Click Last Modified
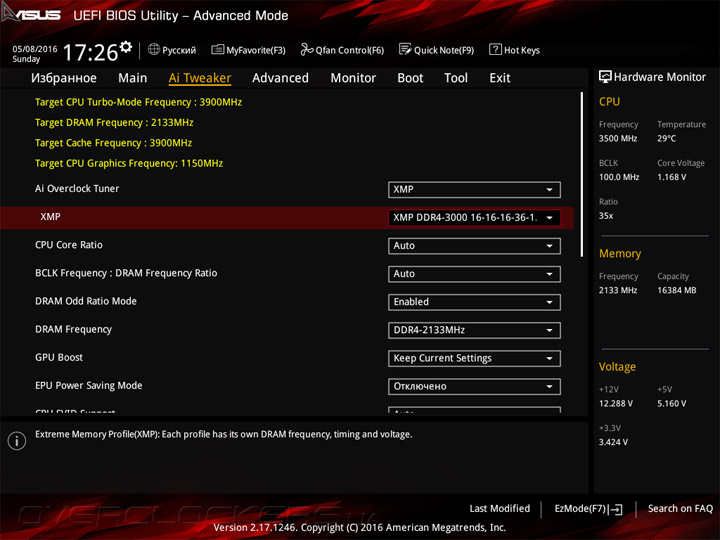The image size is (720, 540). tap(500, 509)
